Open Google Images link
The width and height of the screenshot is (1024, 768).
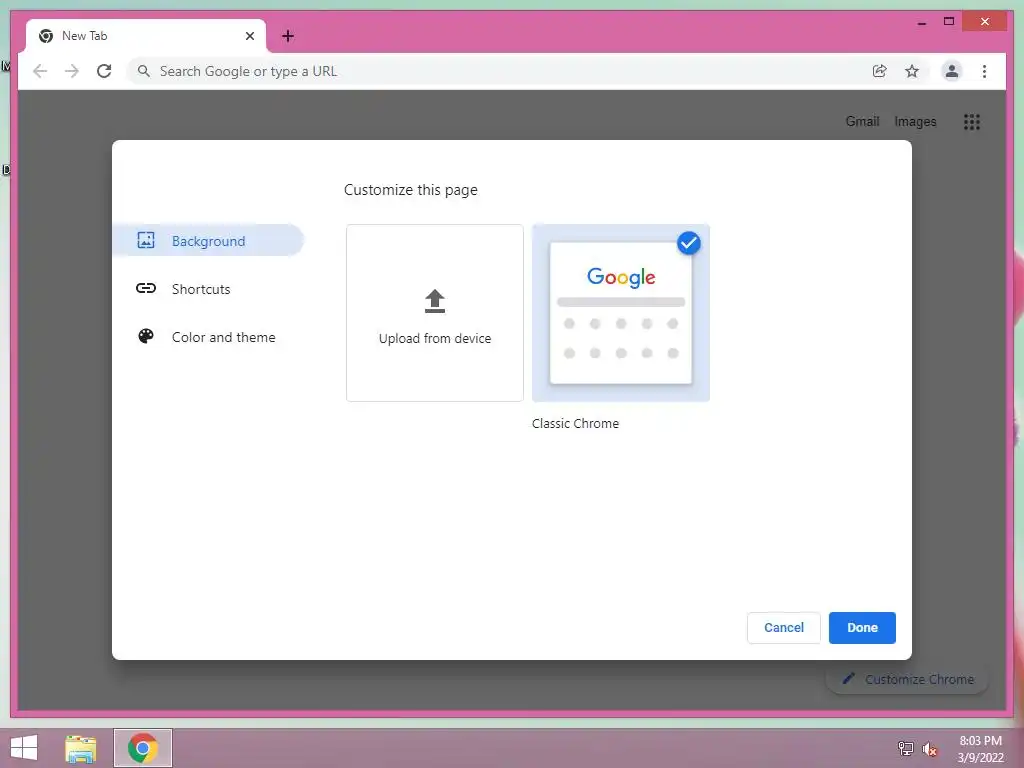[915, 121]
